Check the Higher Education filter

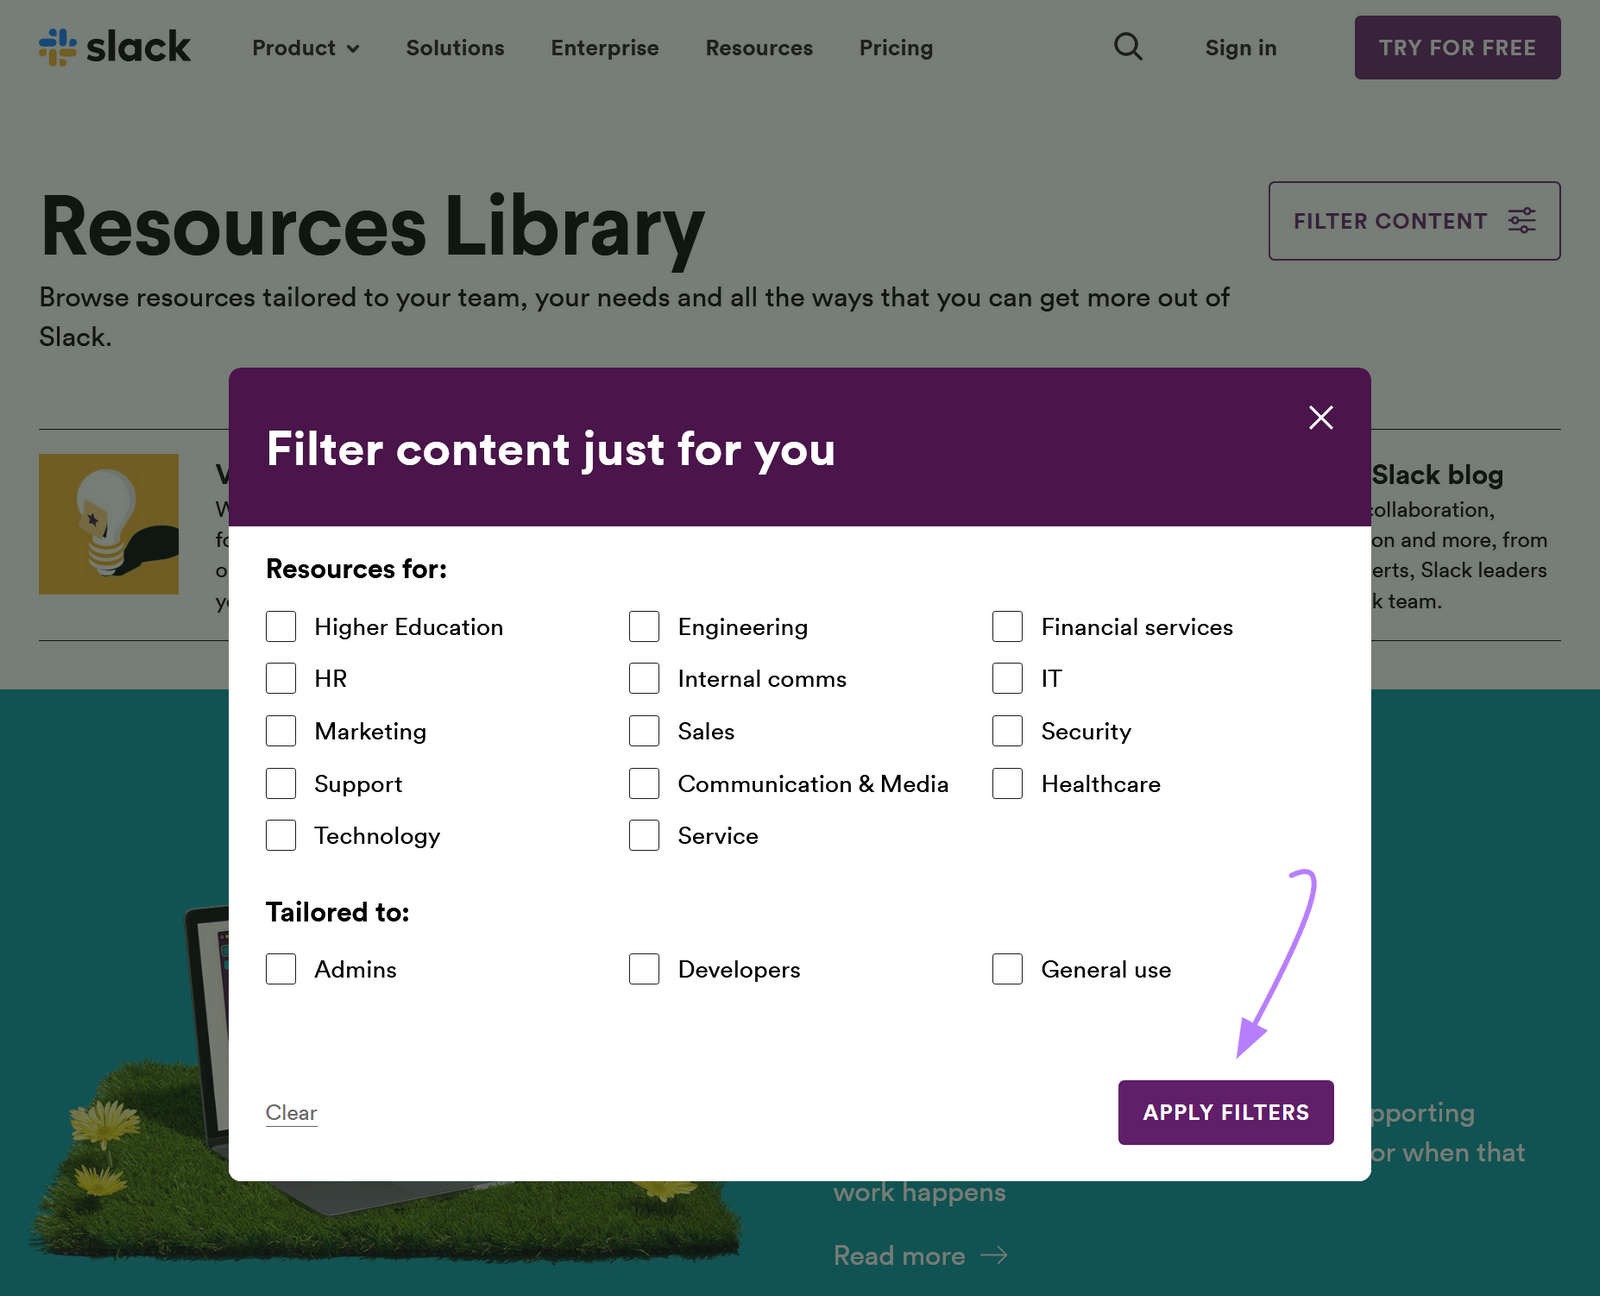pyautogui.click(x=281, y=626)
